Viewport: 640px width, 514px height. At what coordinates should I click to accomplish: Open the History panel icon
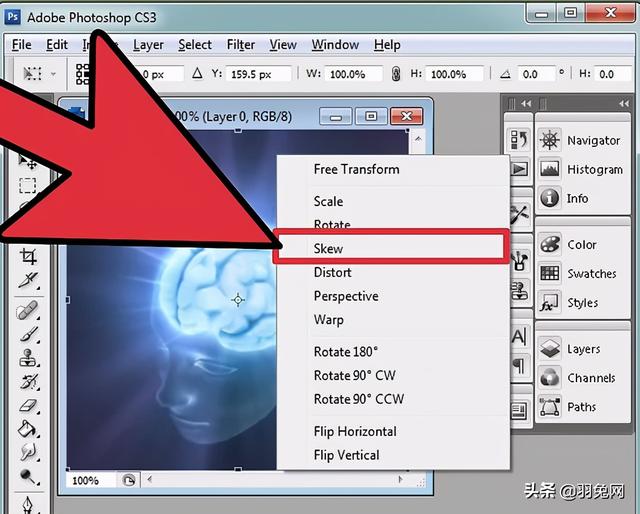(519, 140)
